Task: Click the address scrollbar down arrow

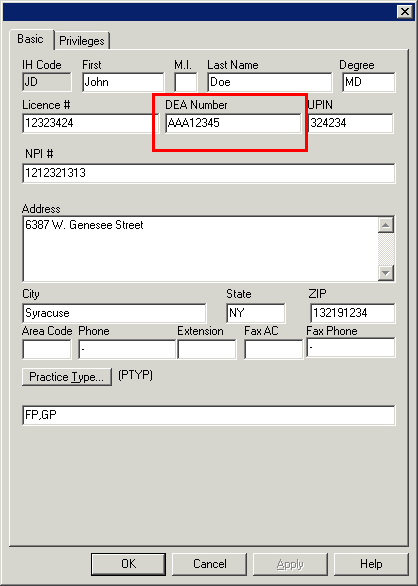Action: pos(386,272)
